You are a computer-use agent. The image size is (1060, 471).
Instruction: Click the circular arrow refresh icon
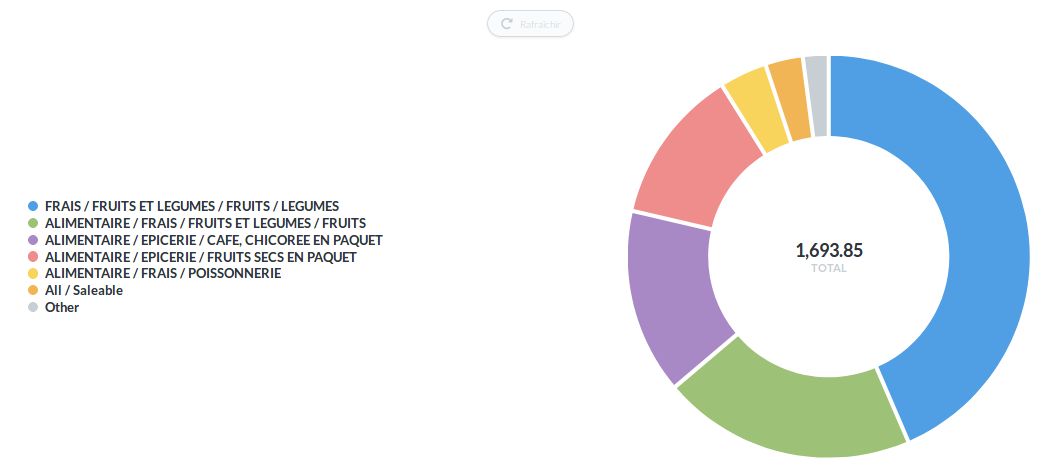[507, 24]
